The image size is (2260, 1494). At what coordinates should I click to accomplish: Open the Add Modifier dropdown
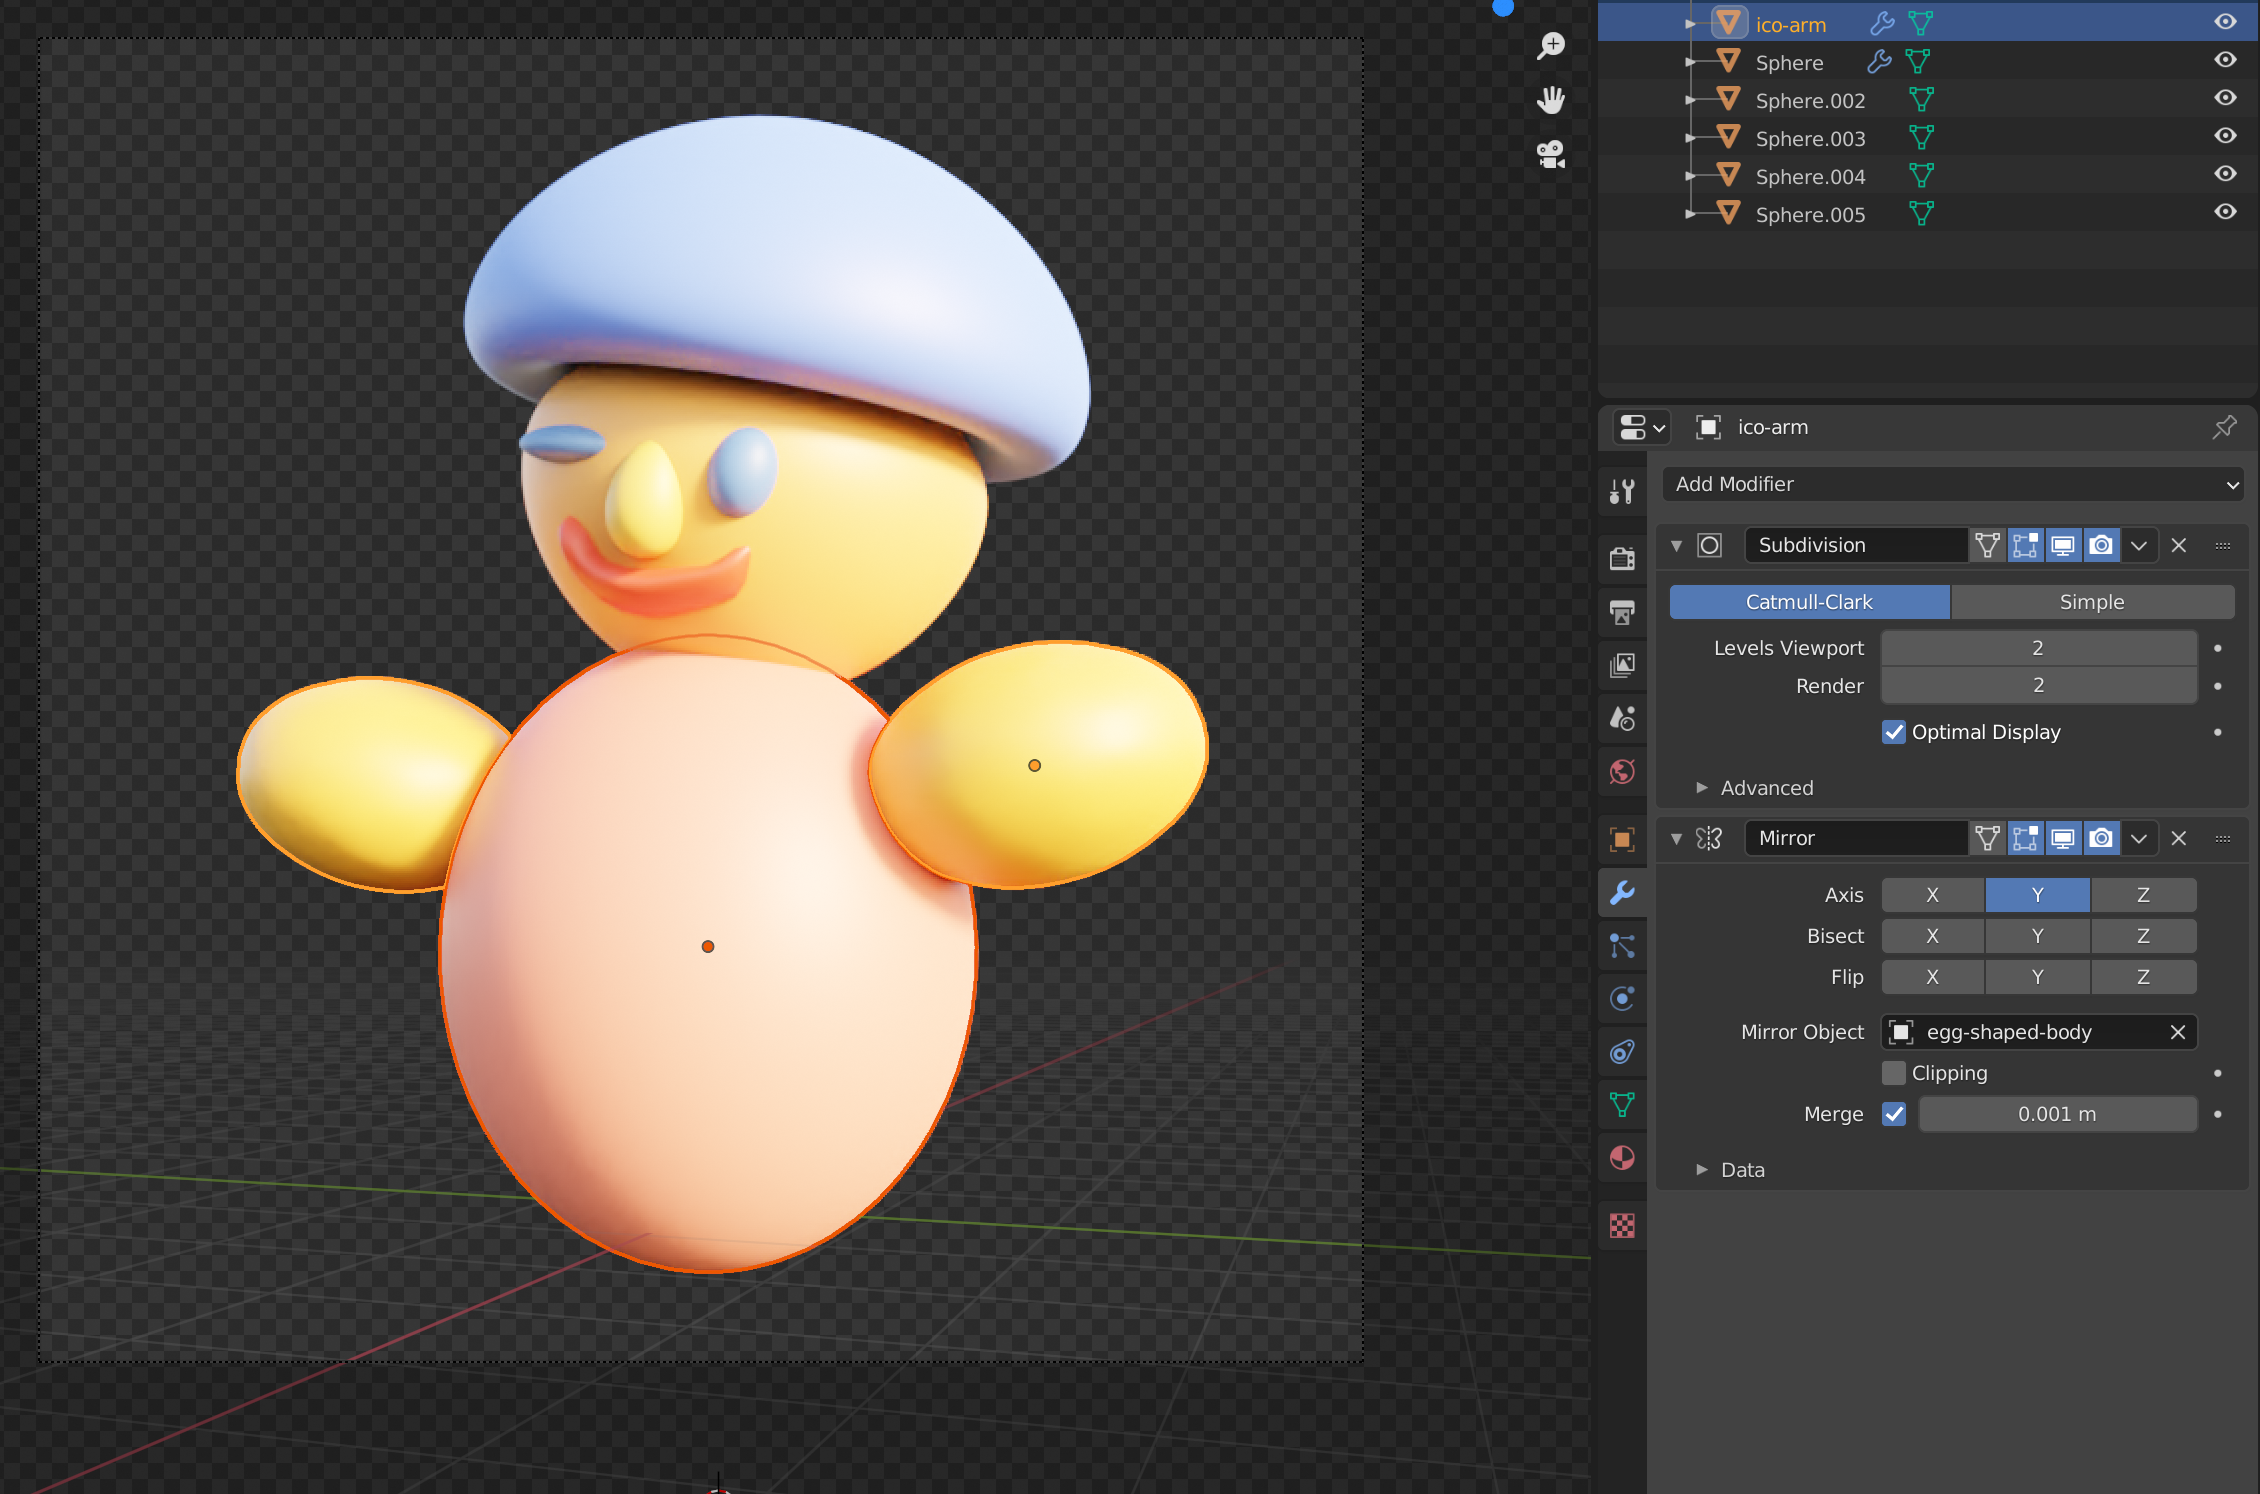1954,484
